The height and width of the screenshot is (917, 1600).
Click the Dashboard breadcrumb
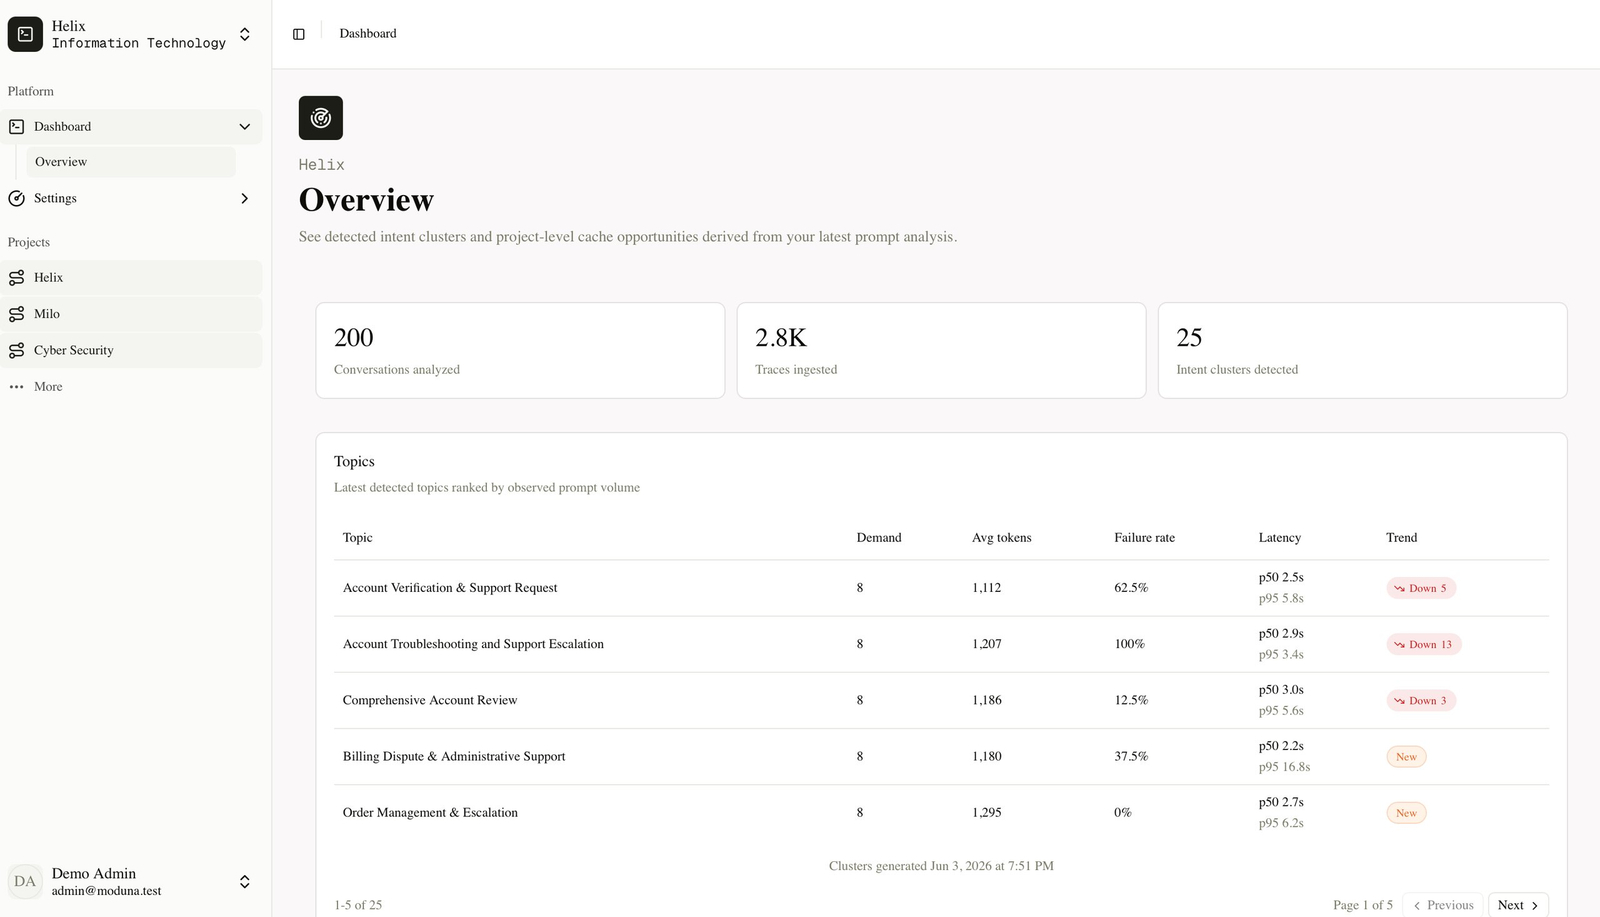(x=368, y=34)
